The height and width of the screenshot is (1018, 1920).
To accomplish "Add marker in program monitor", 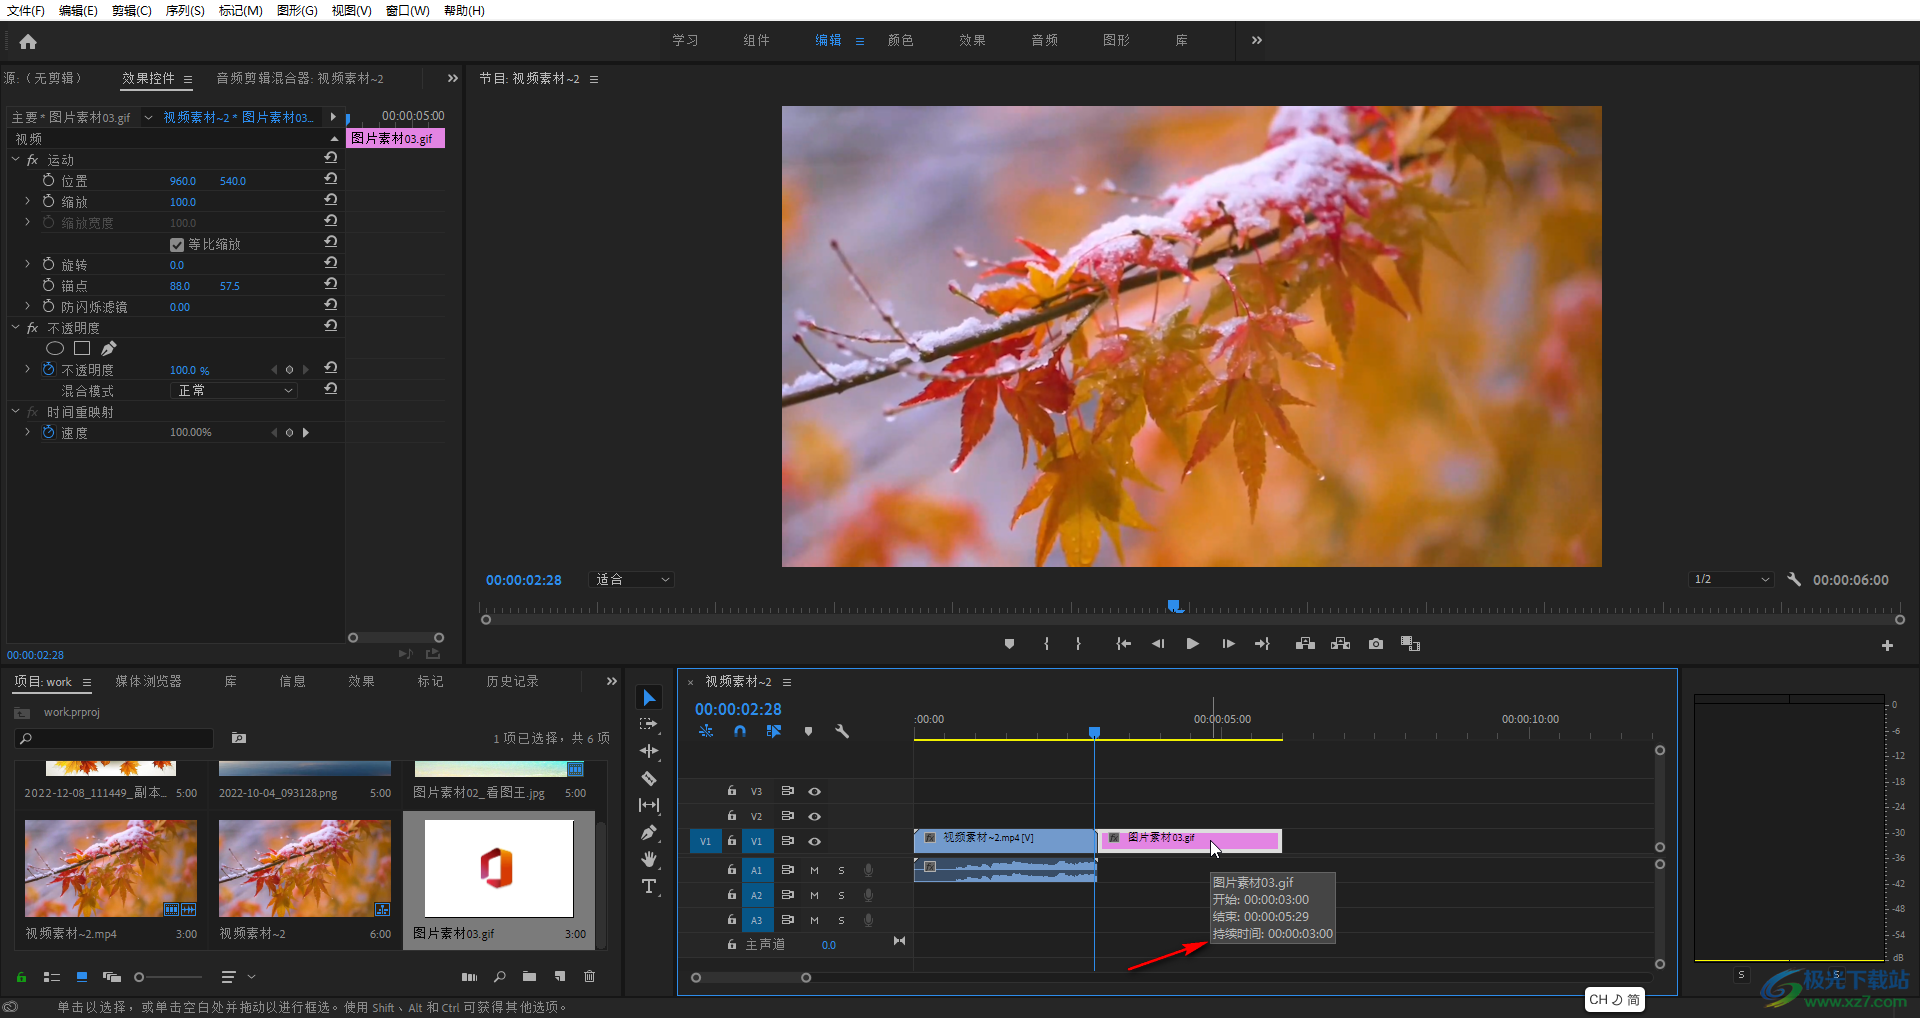I will 1009,644.
